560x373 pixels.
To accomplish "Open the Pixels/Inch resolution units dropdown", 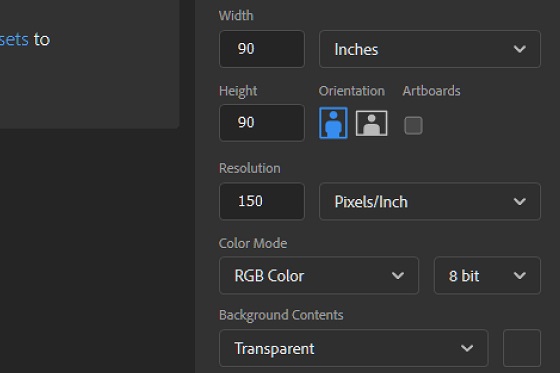I will point(430,201).
